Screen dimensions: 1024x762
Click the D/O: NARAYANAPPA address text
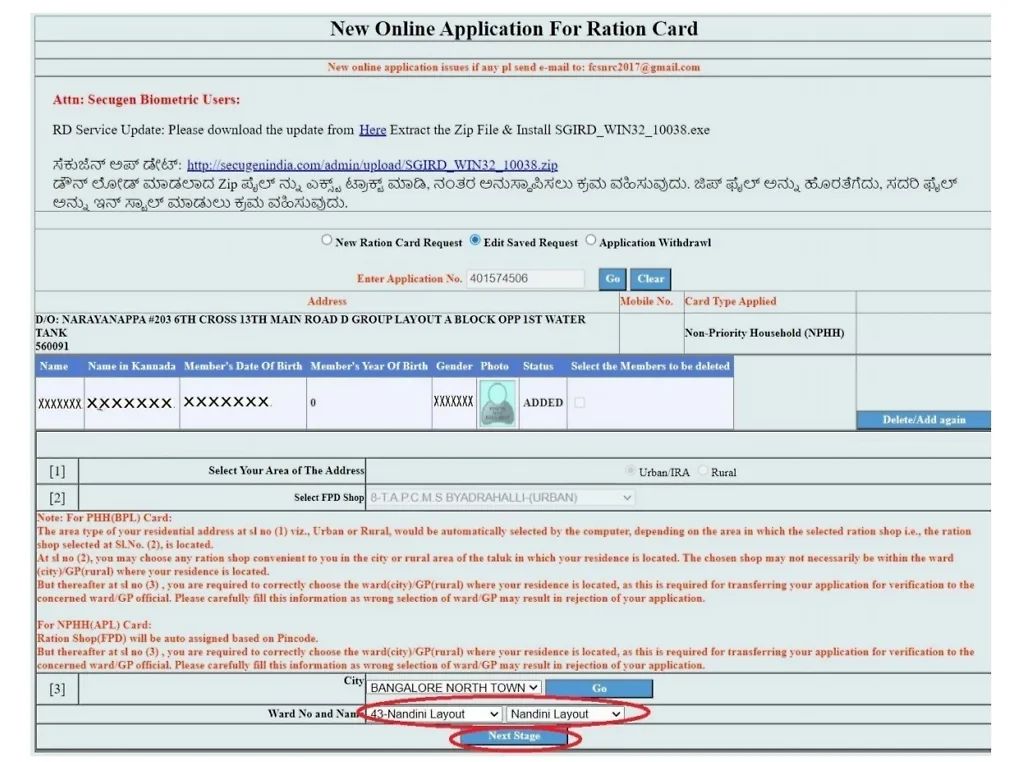tap(310, 326)
